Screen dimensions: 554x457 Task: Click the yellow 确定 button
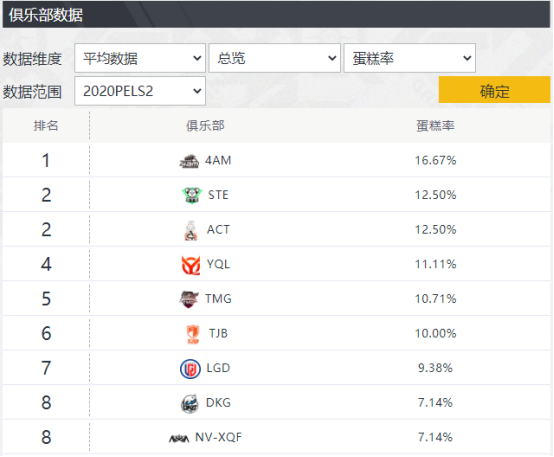tap(494, 90)
